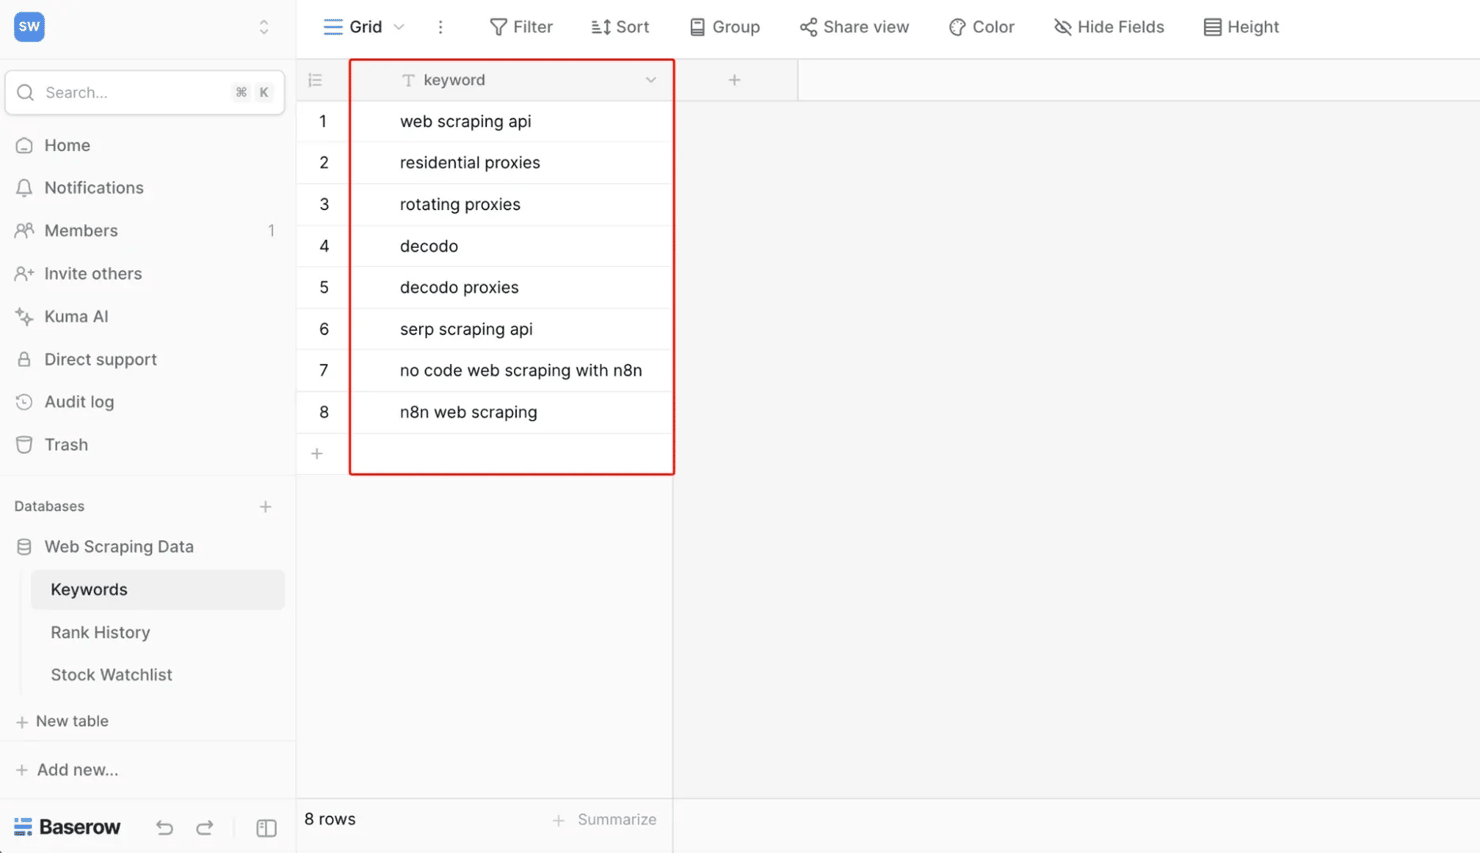
Task: Click the members count badge '1'
Action: (271, 231)
